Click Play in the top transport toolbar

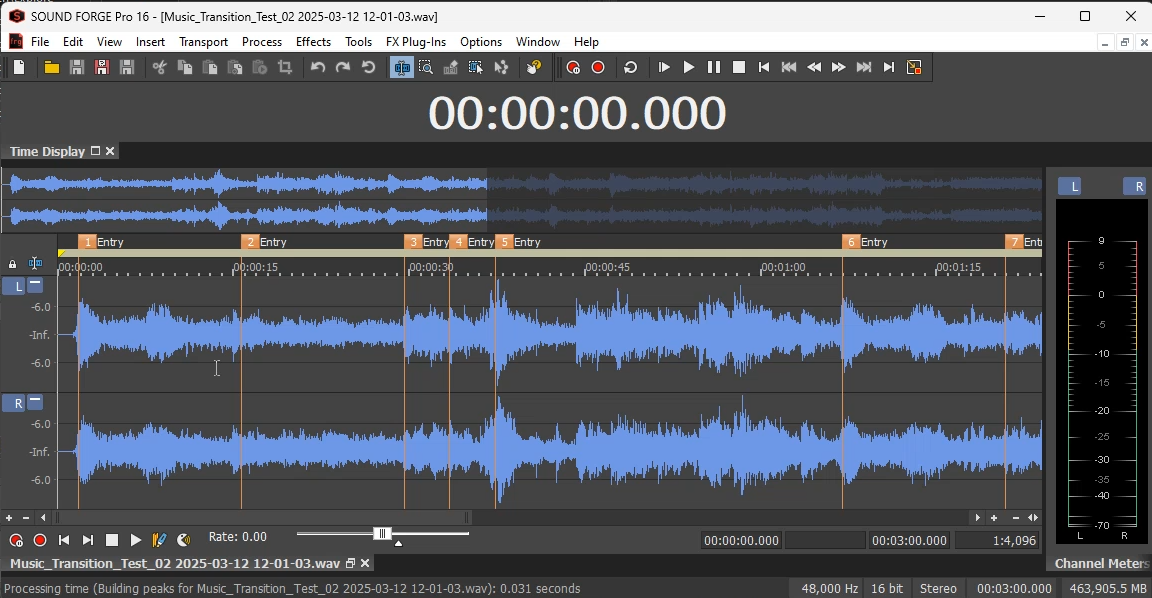tap(688, 68)
